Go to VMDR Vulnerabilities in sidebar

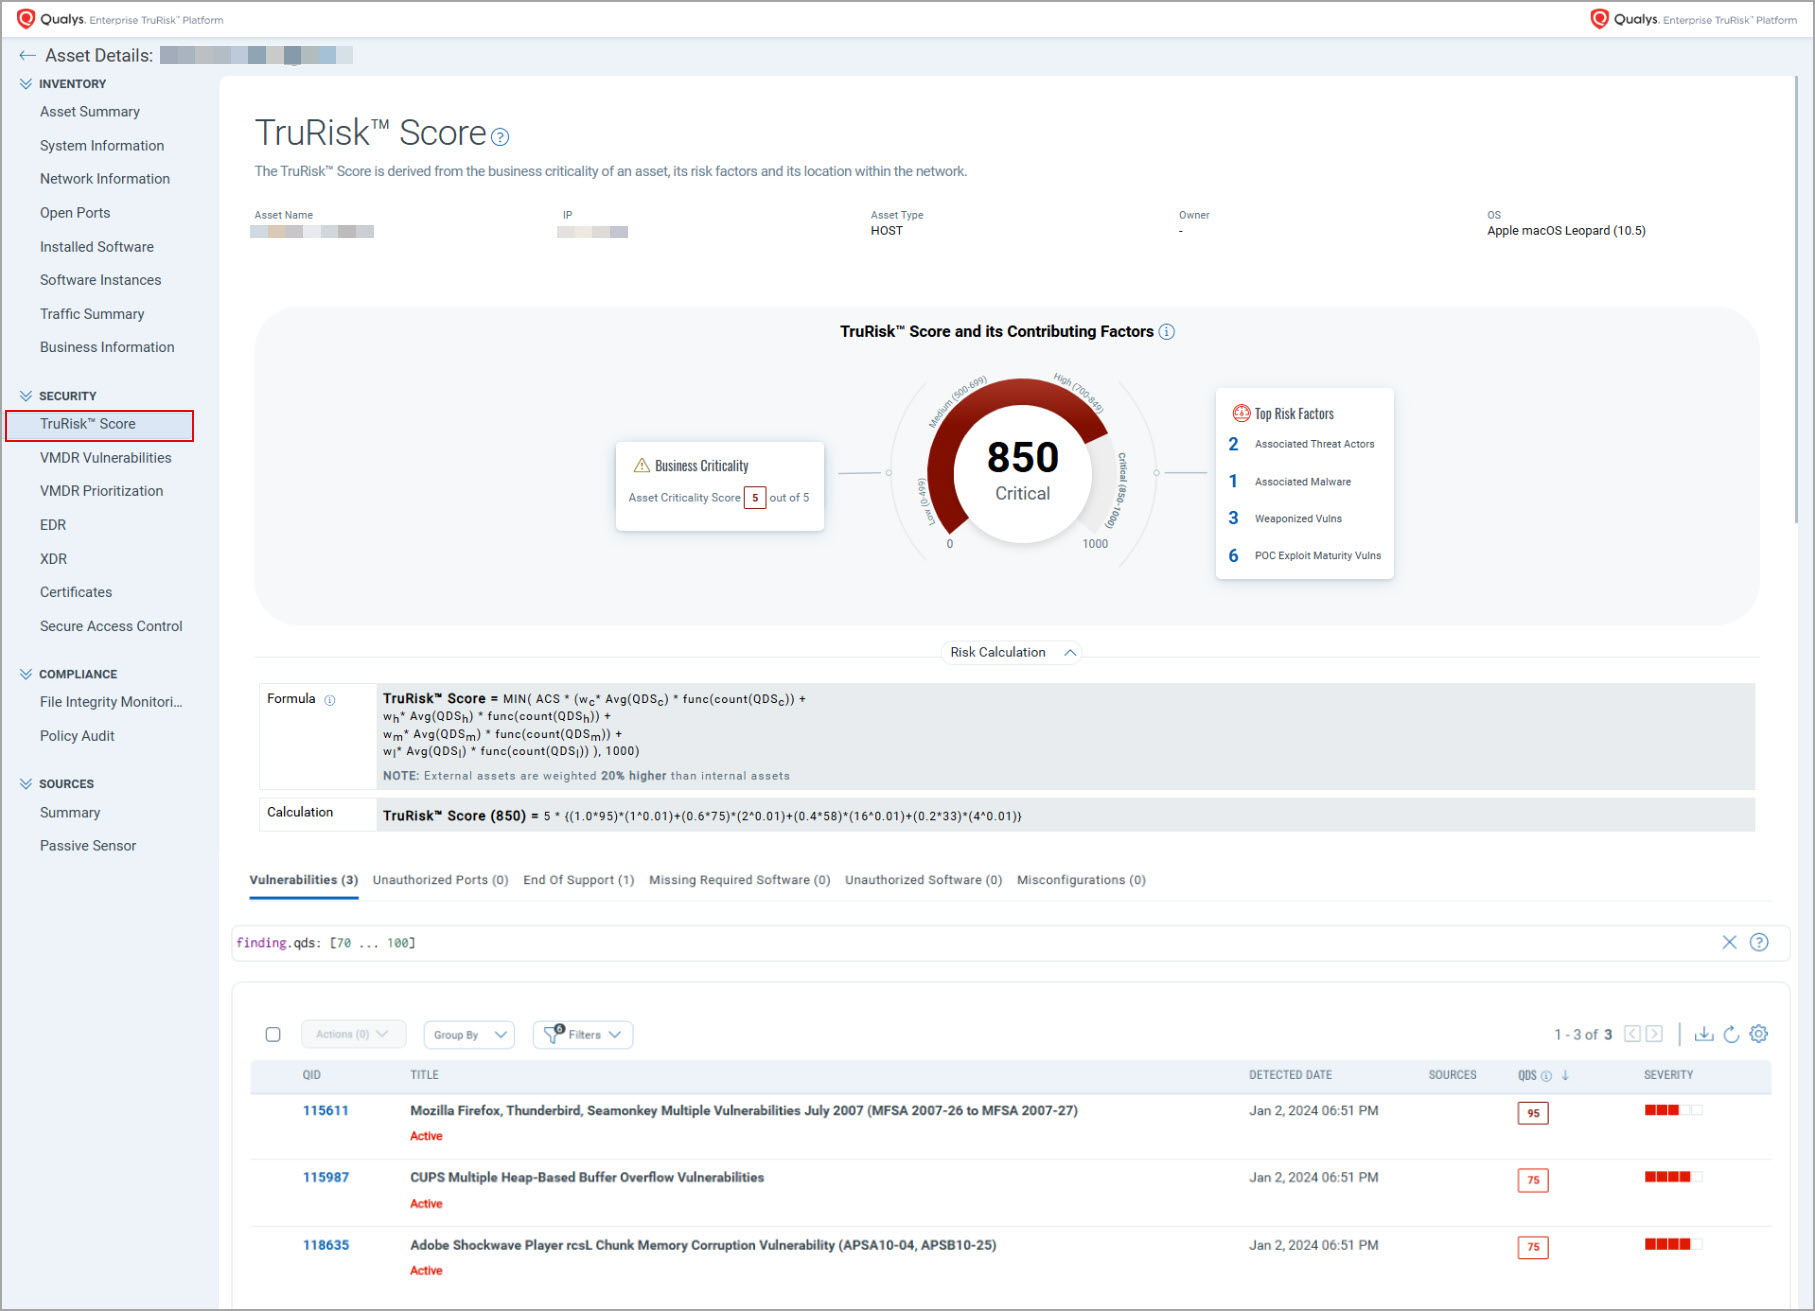tap(105, 458)
